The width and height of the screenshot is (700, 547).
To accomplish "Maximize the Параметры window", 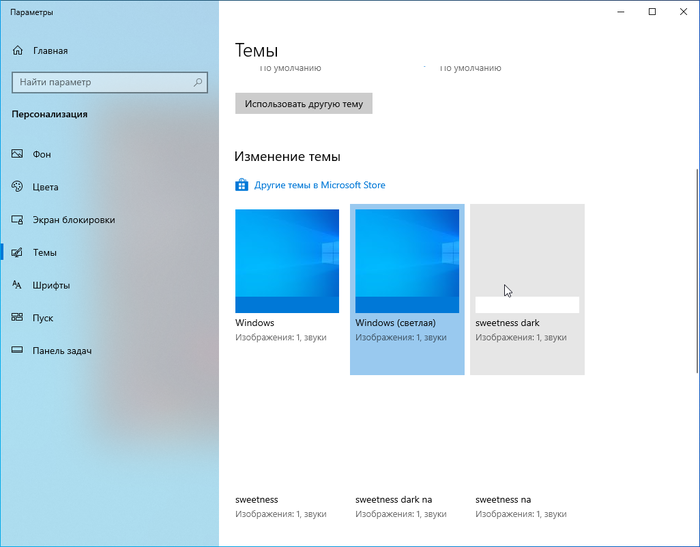I will click(x=652, y=12).
